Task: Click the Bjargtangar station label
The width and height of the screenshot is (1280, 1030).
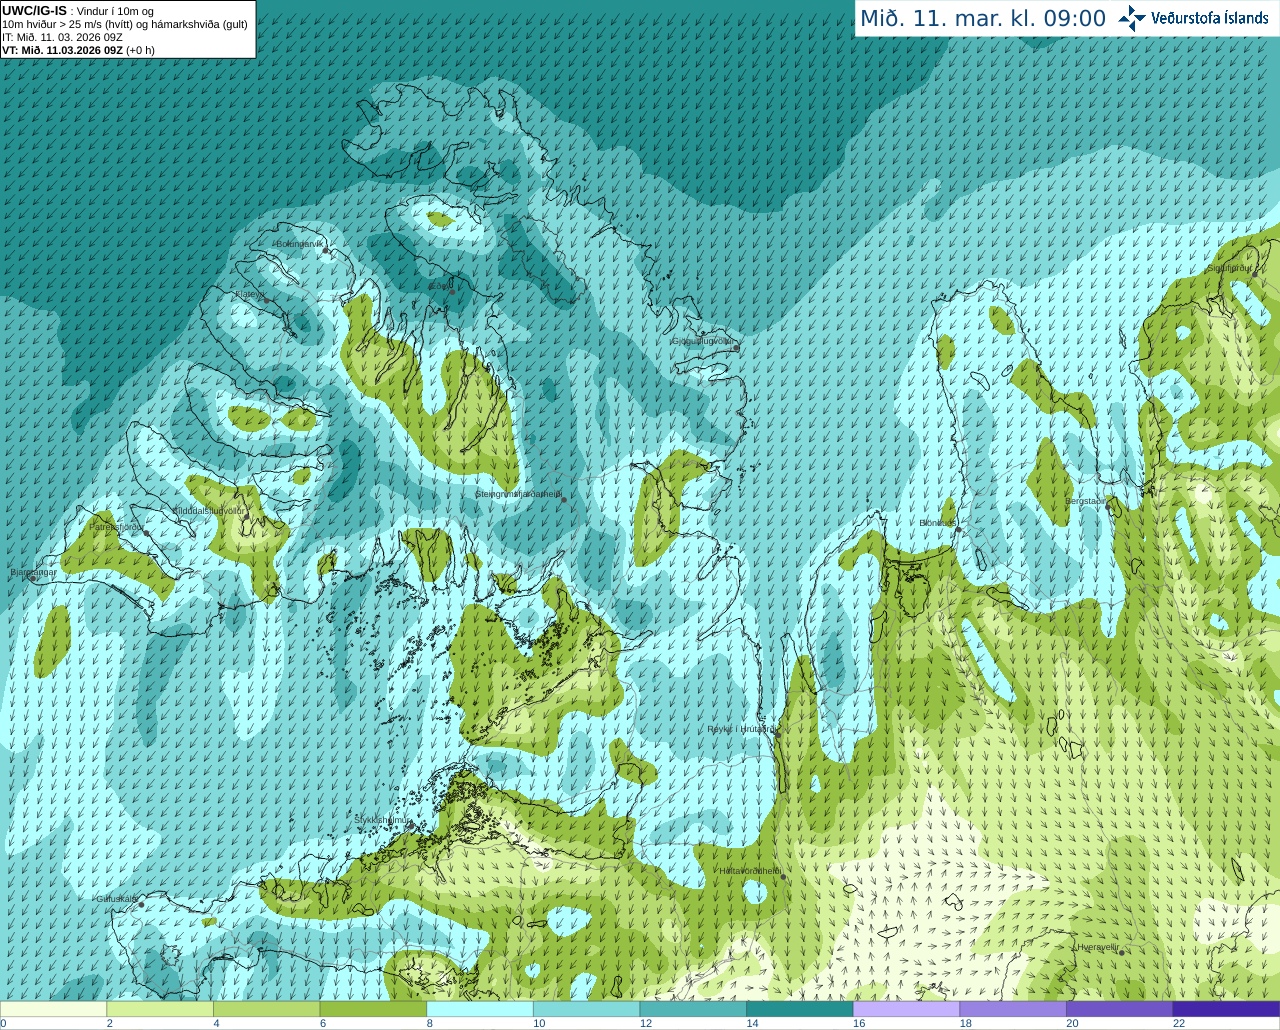Action: click(x=33, y=573)
